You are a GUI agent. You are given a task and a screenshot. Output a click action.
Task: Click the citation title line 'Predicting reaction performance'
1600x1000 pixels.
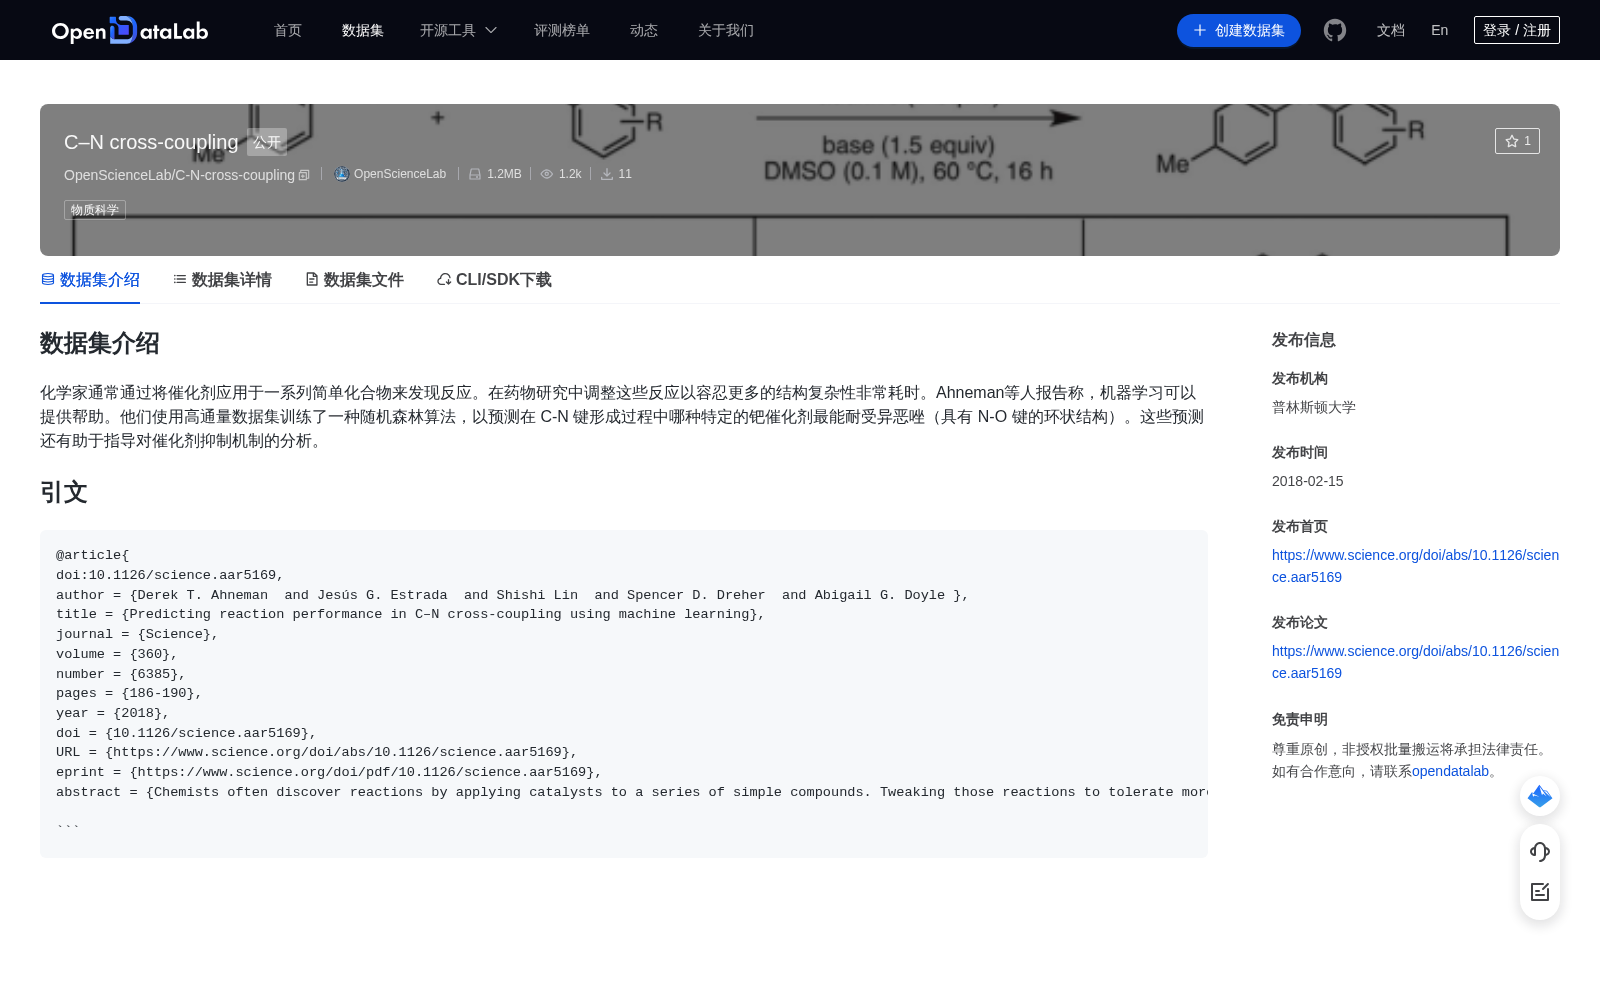coord(410,614)
